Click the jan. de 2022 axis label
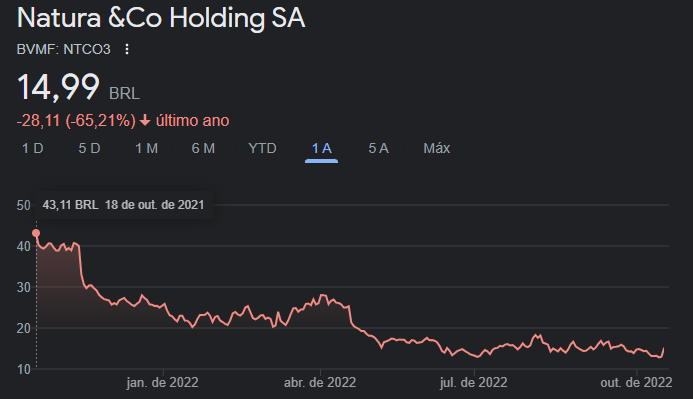Screen dimensions: 693x399 163,382
